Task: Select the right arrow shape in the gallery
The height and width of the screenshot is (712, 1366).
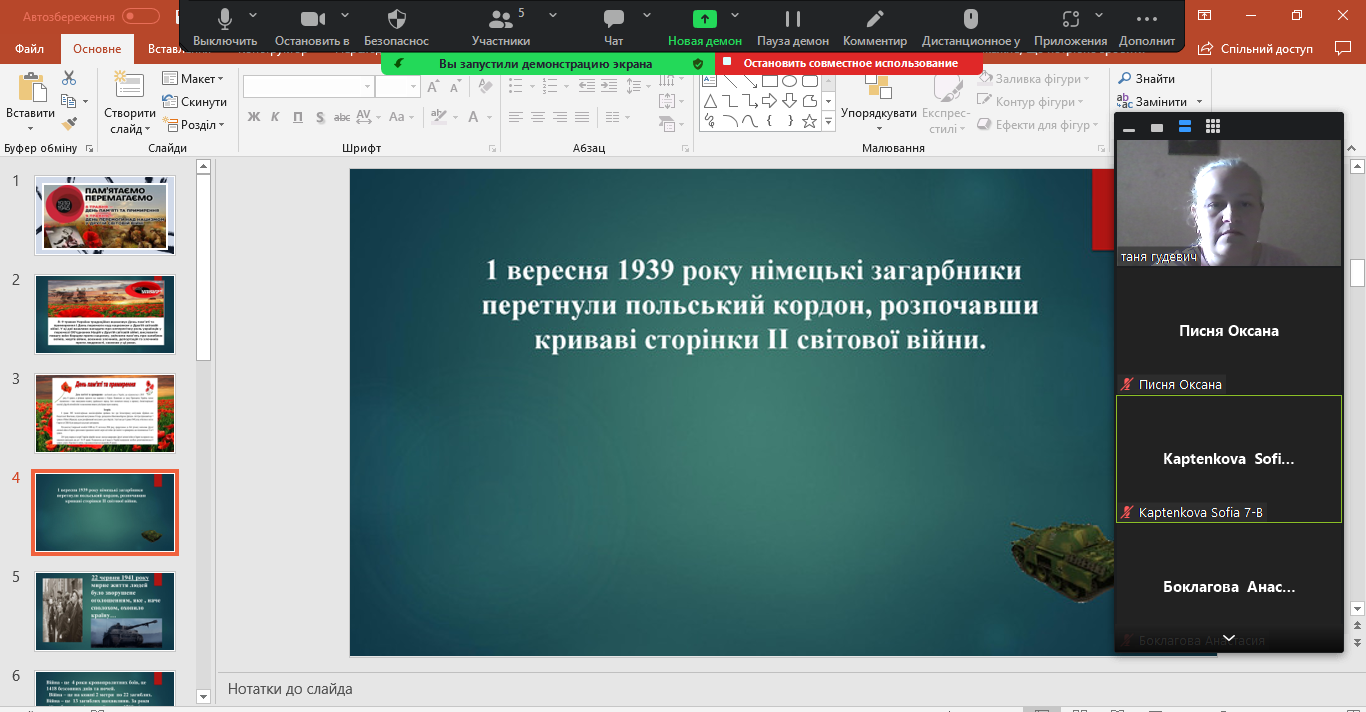Action: 769,101
